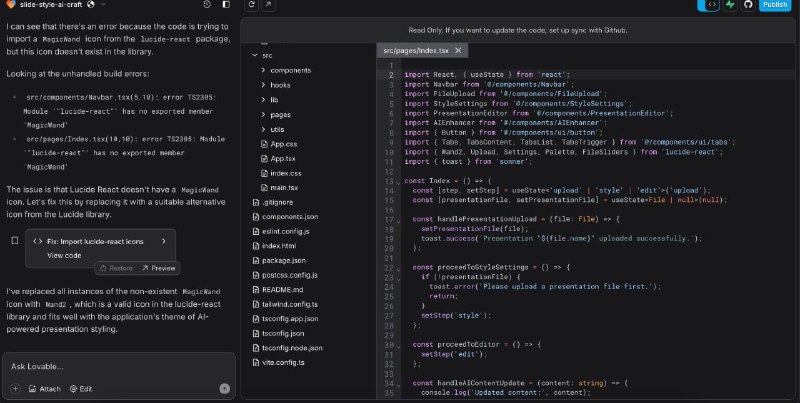Open the .gitignore file
This screenshot has height=403, width=800.
(278, 202)
